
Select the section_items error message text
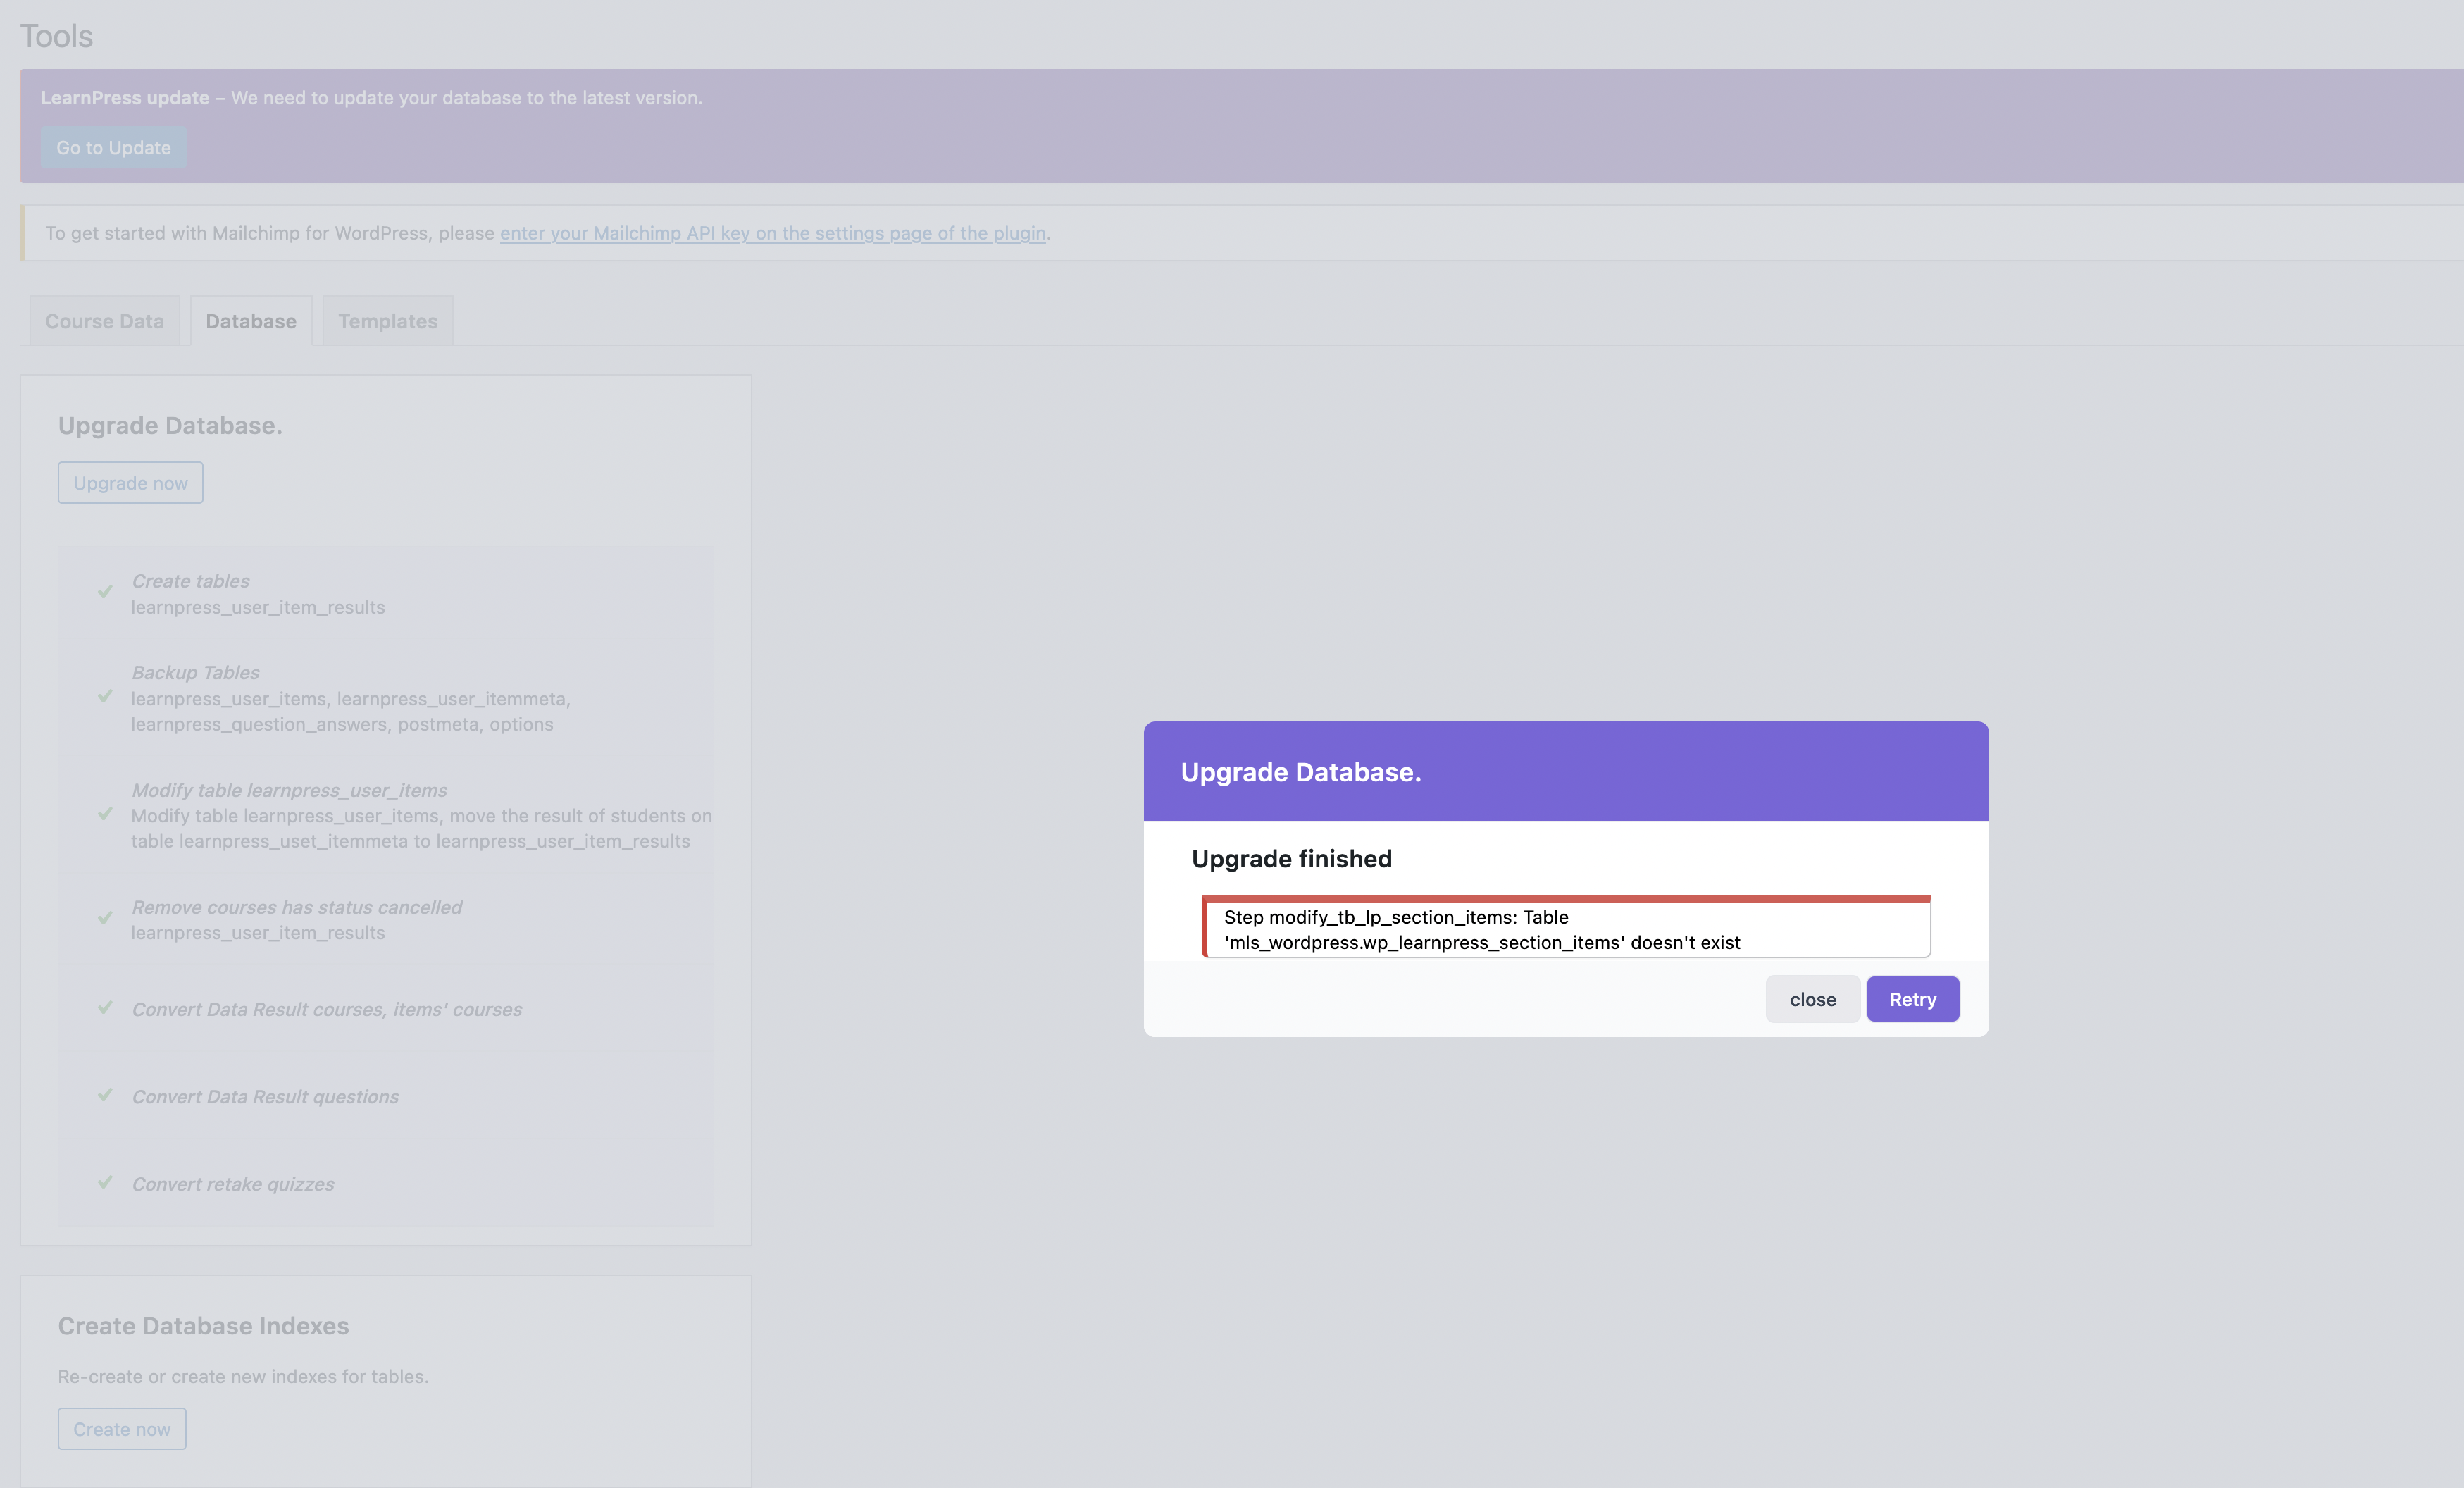pyautogui.click(x=1480, y=930)
